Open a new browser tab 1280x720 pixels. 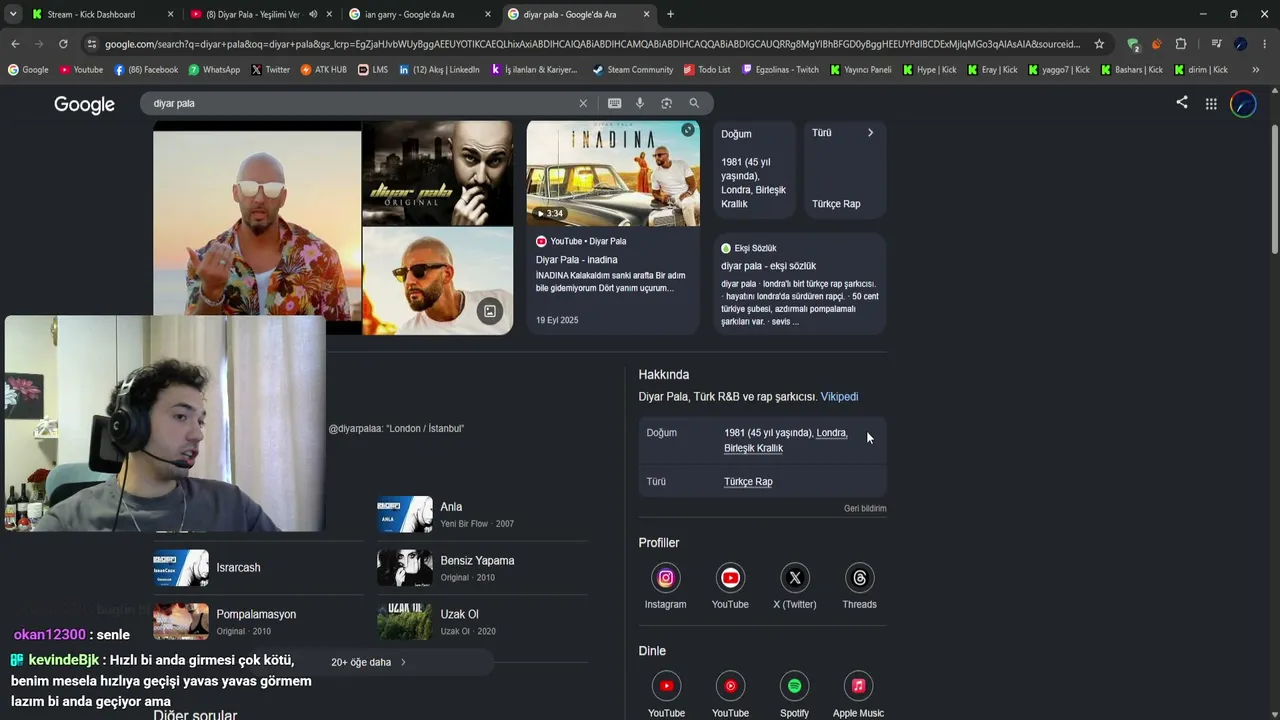[x=670, y=14]
